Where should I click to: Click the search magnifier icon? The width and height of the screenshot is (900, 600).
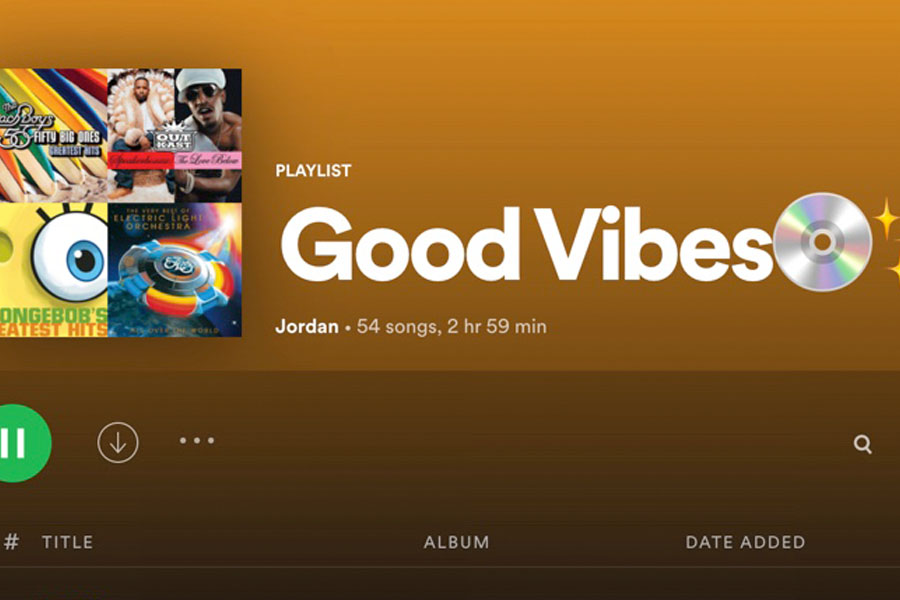tap(862, 444)
